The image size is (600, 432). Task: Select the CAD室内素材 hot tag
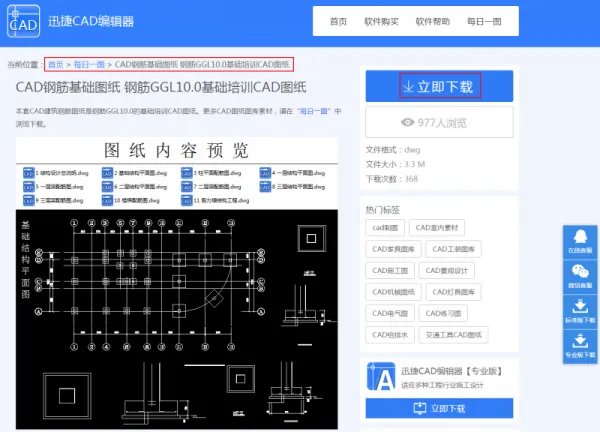click(437, 228)
